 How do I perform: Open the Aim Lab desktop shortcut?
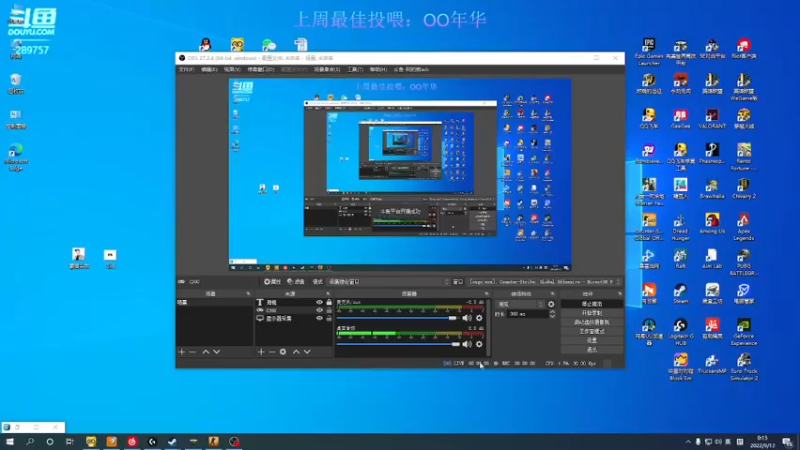(x=712, y=259)
